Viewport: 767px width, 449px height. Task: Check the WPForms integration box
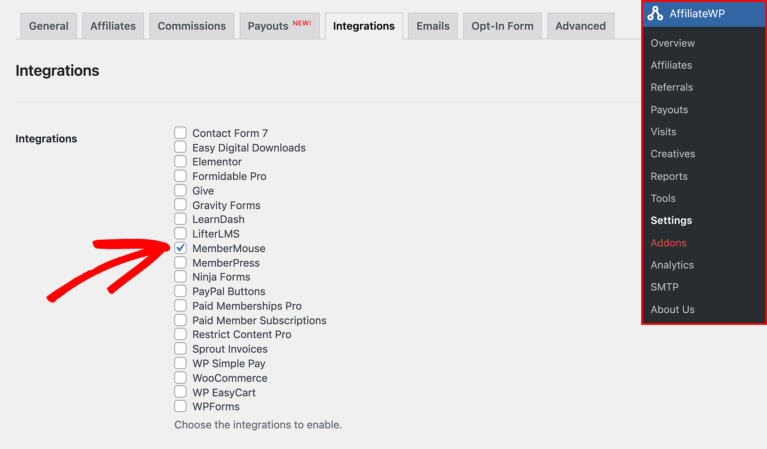click(180, 407)
